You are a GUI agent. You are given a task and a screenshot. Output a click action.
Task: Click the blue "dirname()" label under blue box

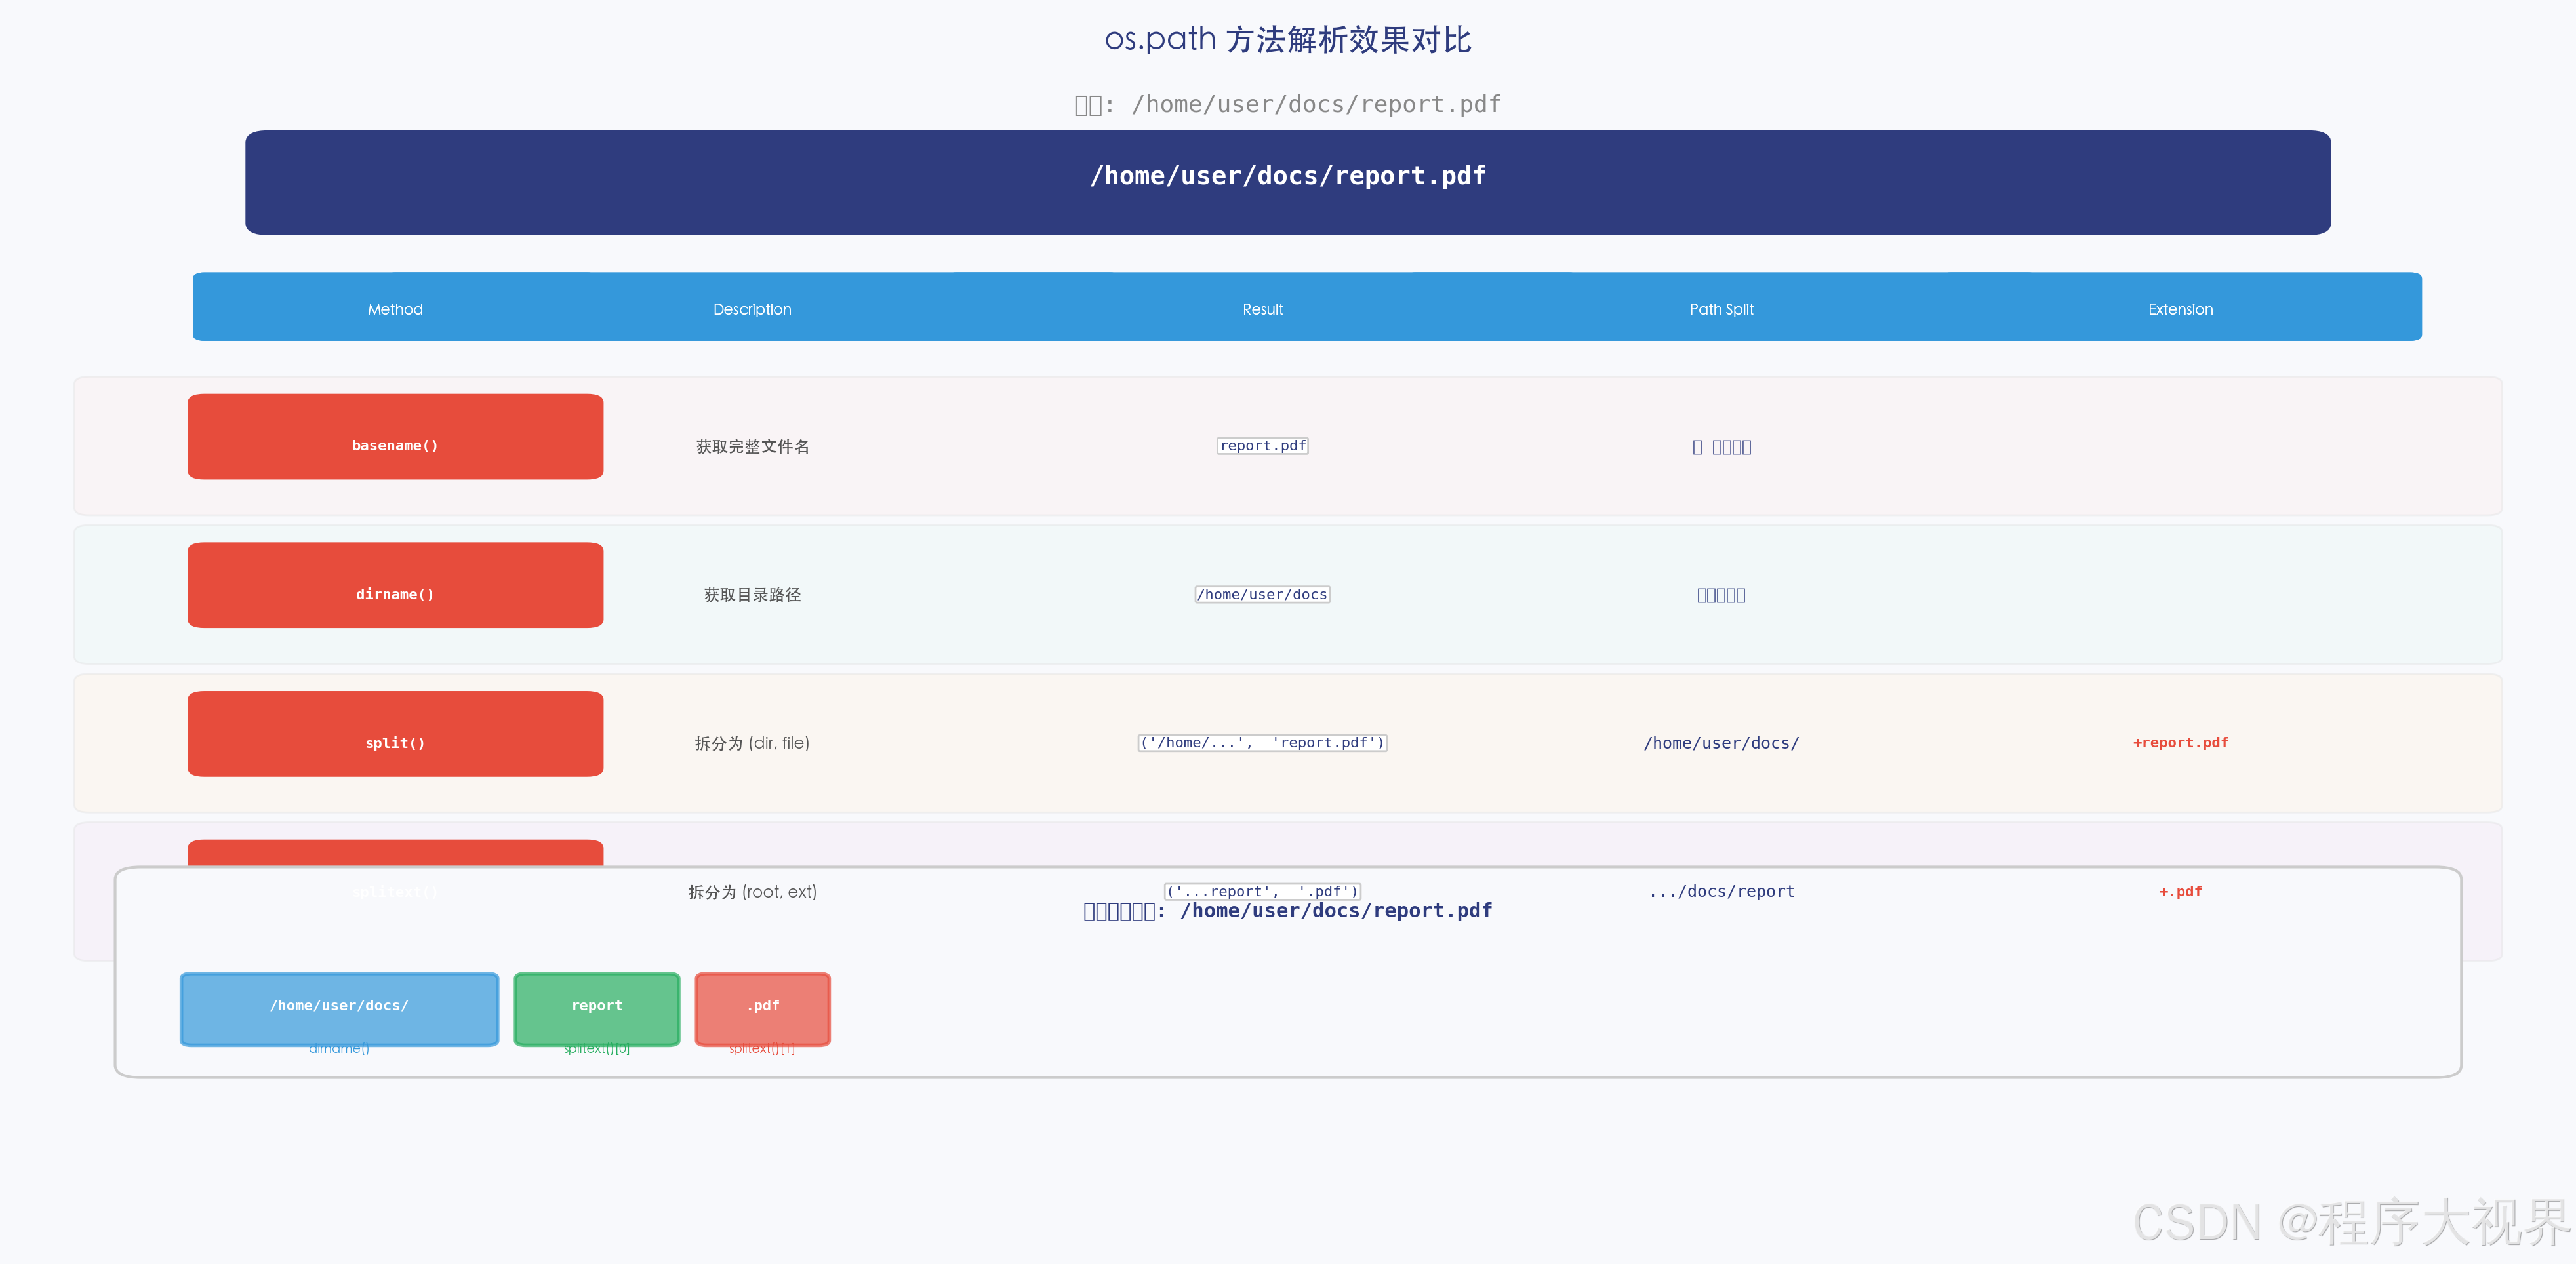339,1048
